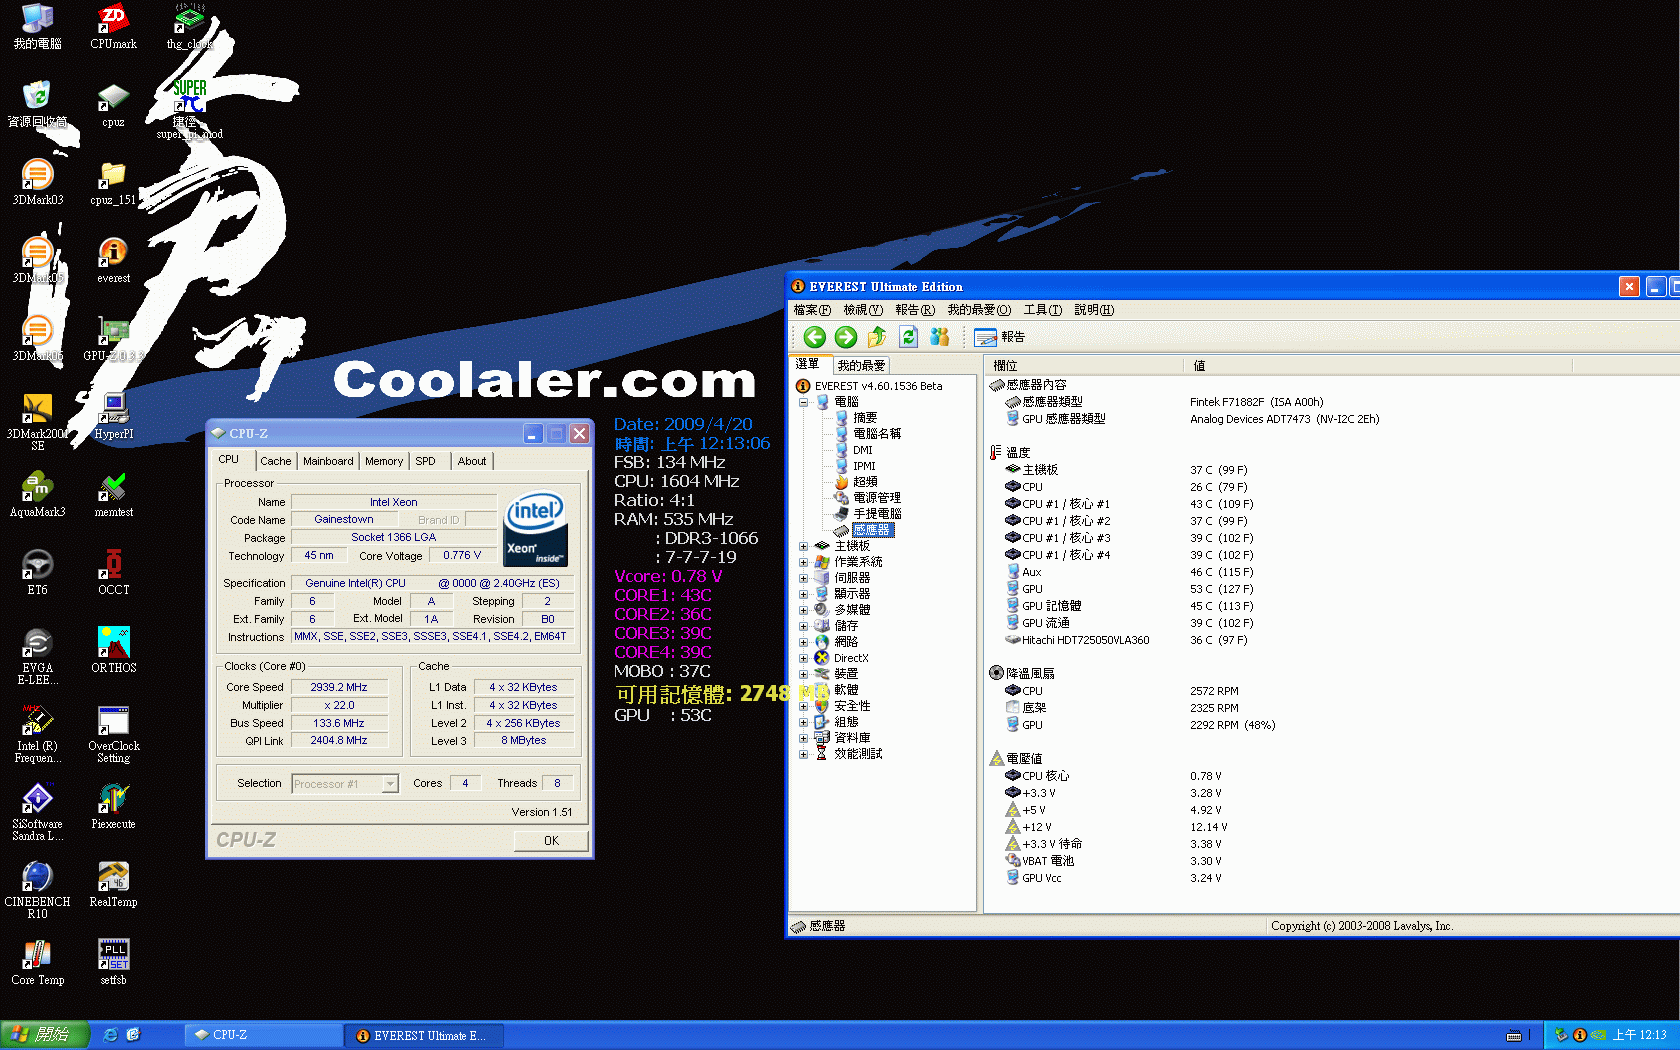Click the taskbar clock 上午 12:13
This screenshot has height=1050, width=1680.
1639,1035
